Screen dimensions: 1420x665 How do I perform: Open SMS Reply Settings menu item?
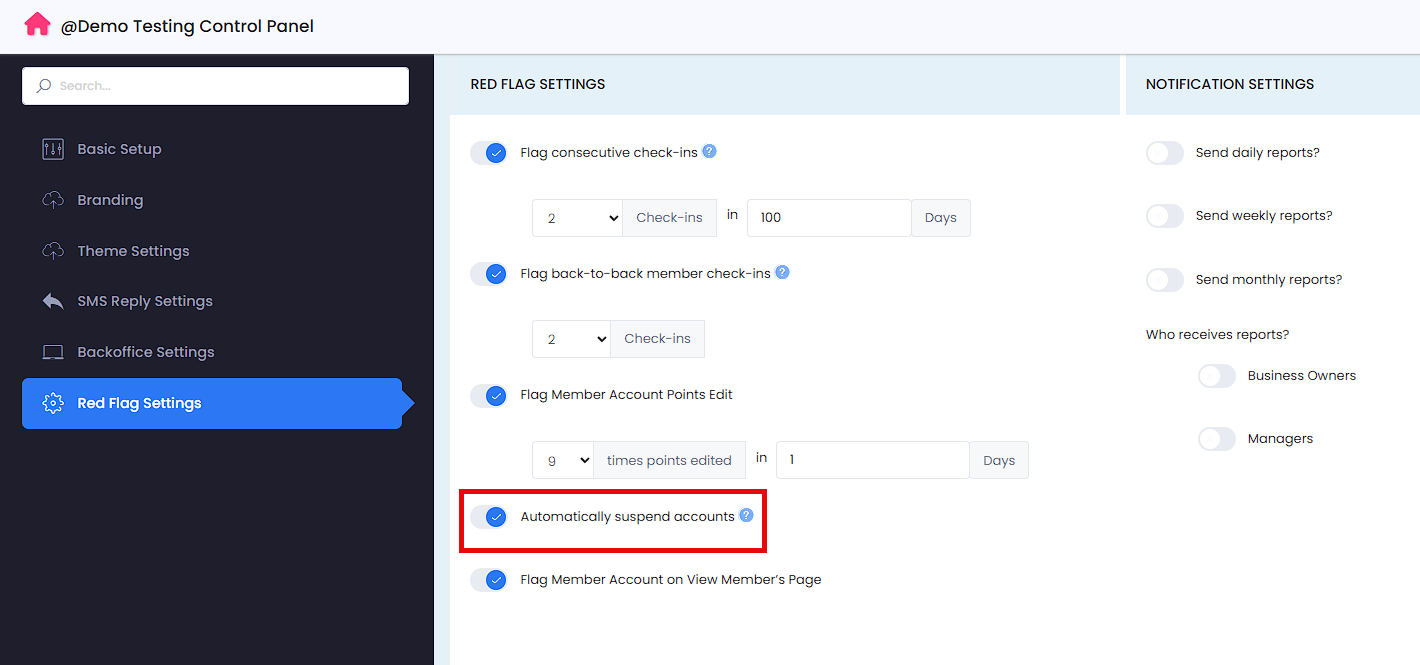(x=212, y=301)
